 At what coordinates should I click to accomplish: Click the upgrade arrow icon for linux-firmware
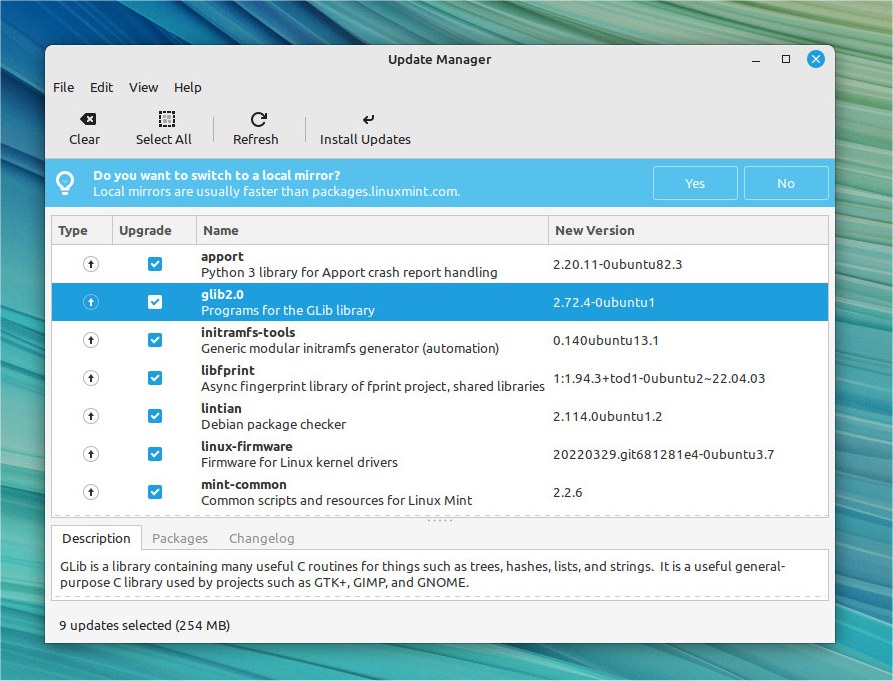(x=91, y=454)
